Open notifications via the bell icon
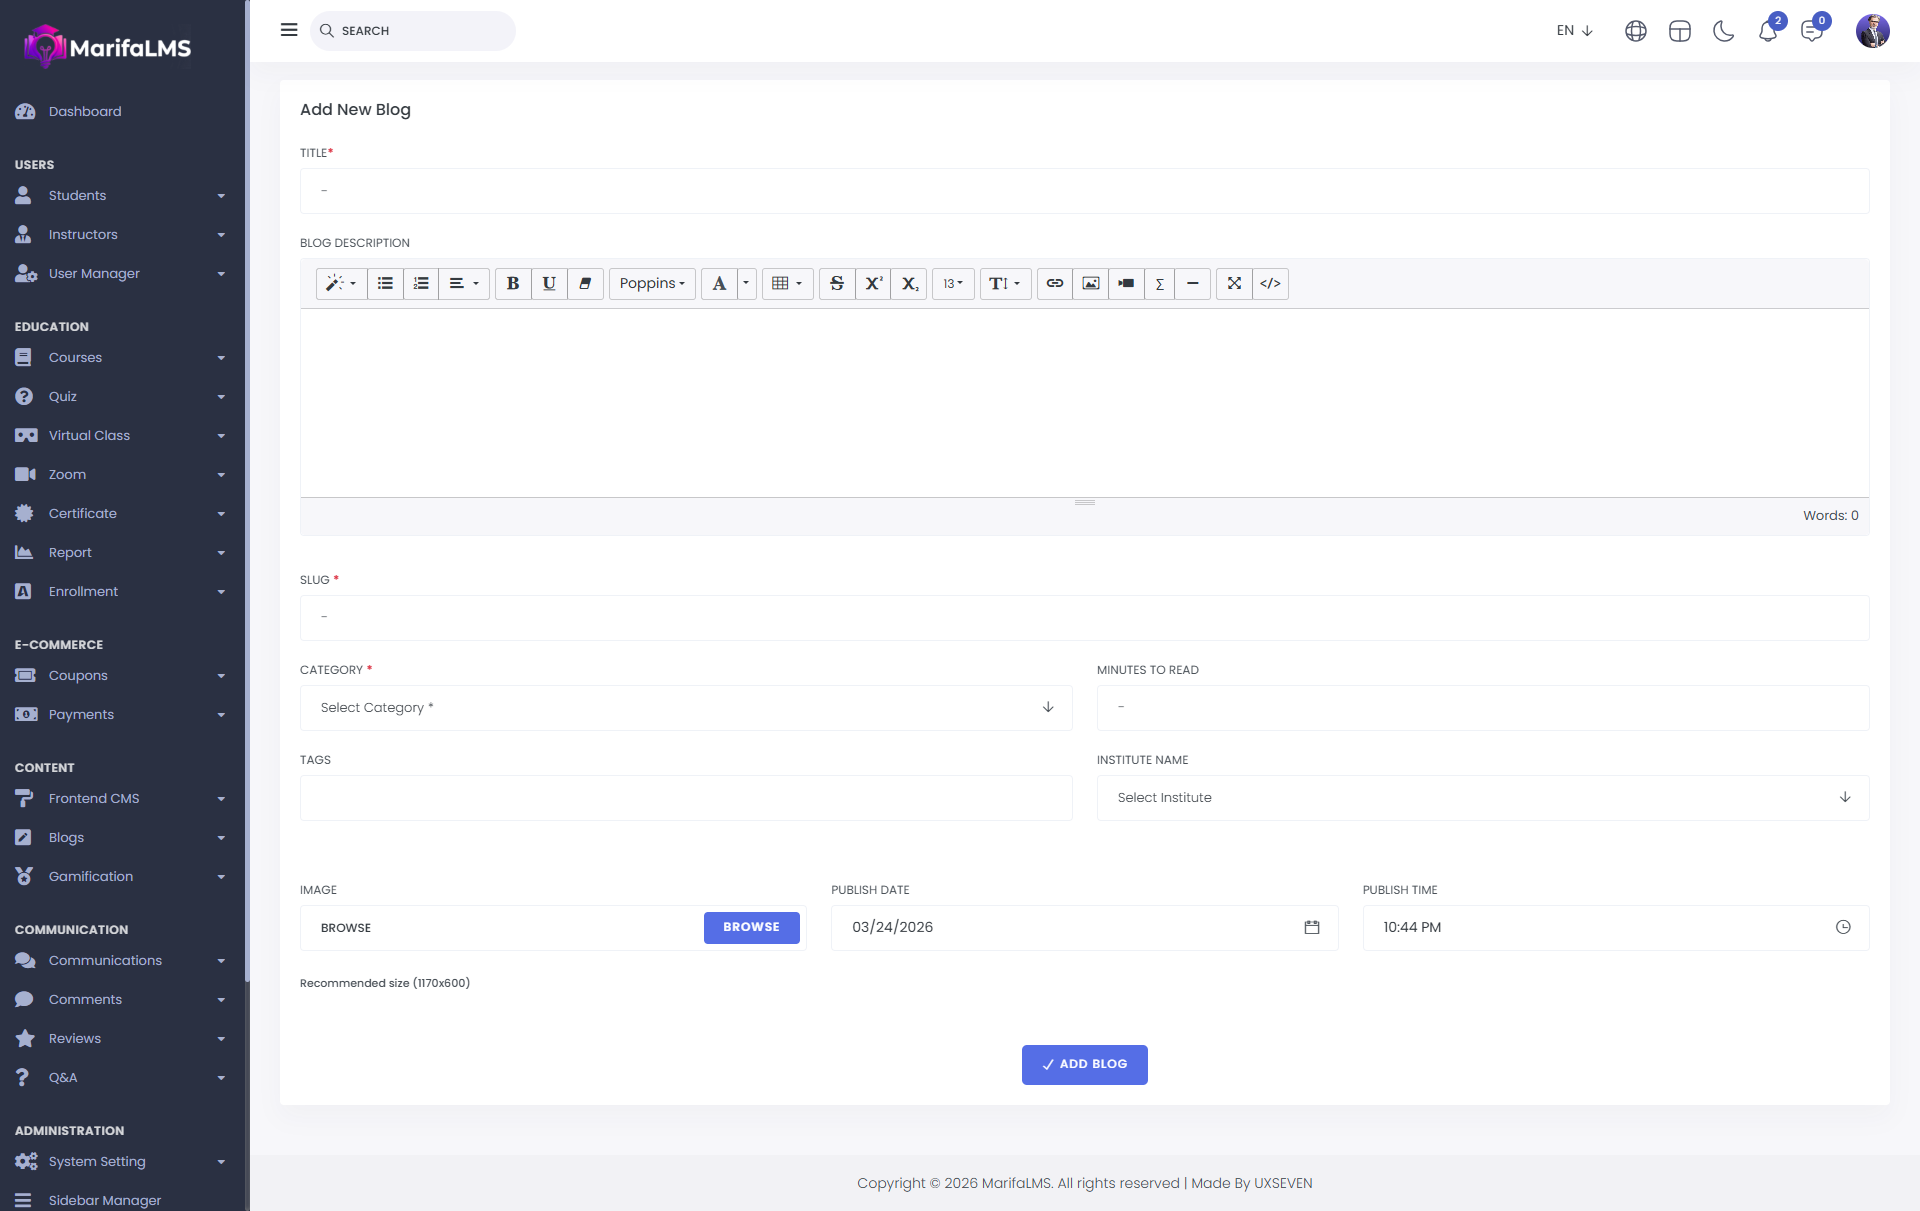 [x=1767, y=31]
